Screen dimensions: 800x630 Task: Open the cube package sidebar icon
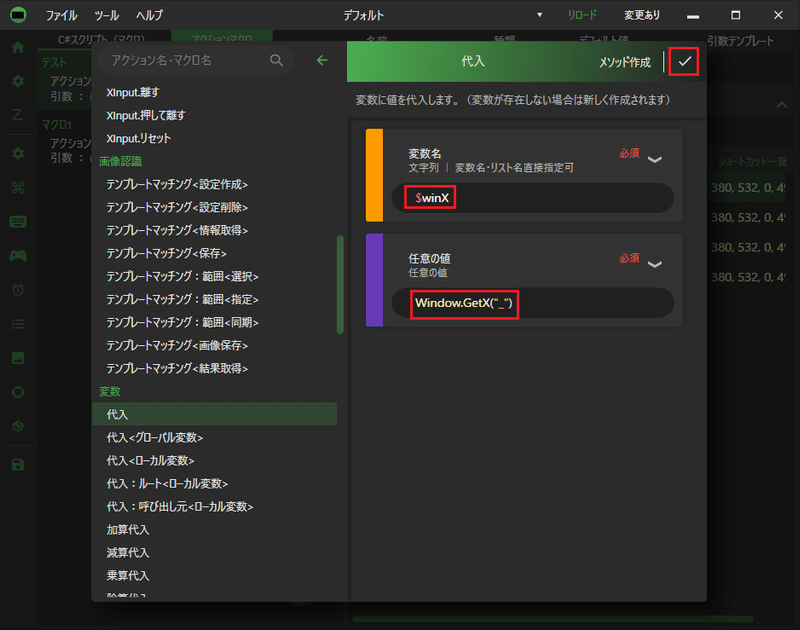[x=18, y=426]
